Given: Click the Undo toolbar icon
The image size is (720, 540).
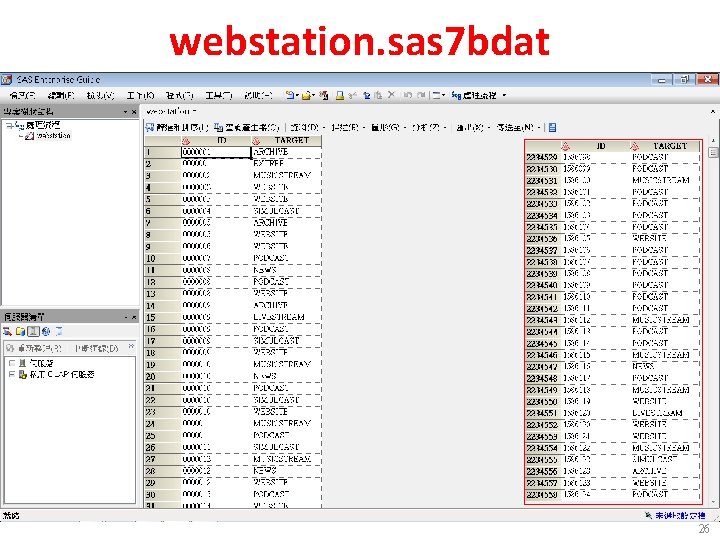Looking at the screenshot, I should 407,95.
